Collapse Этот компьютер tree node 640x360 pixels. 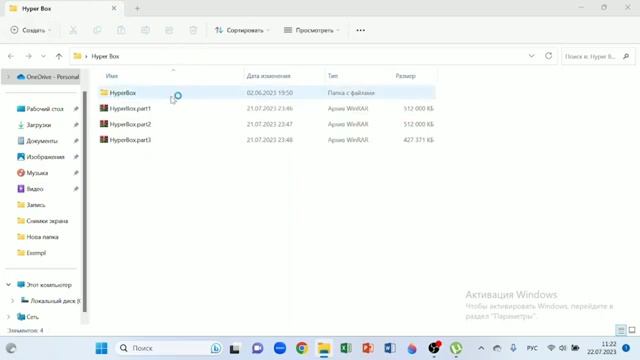9,284
